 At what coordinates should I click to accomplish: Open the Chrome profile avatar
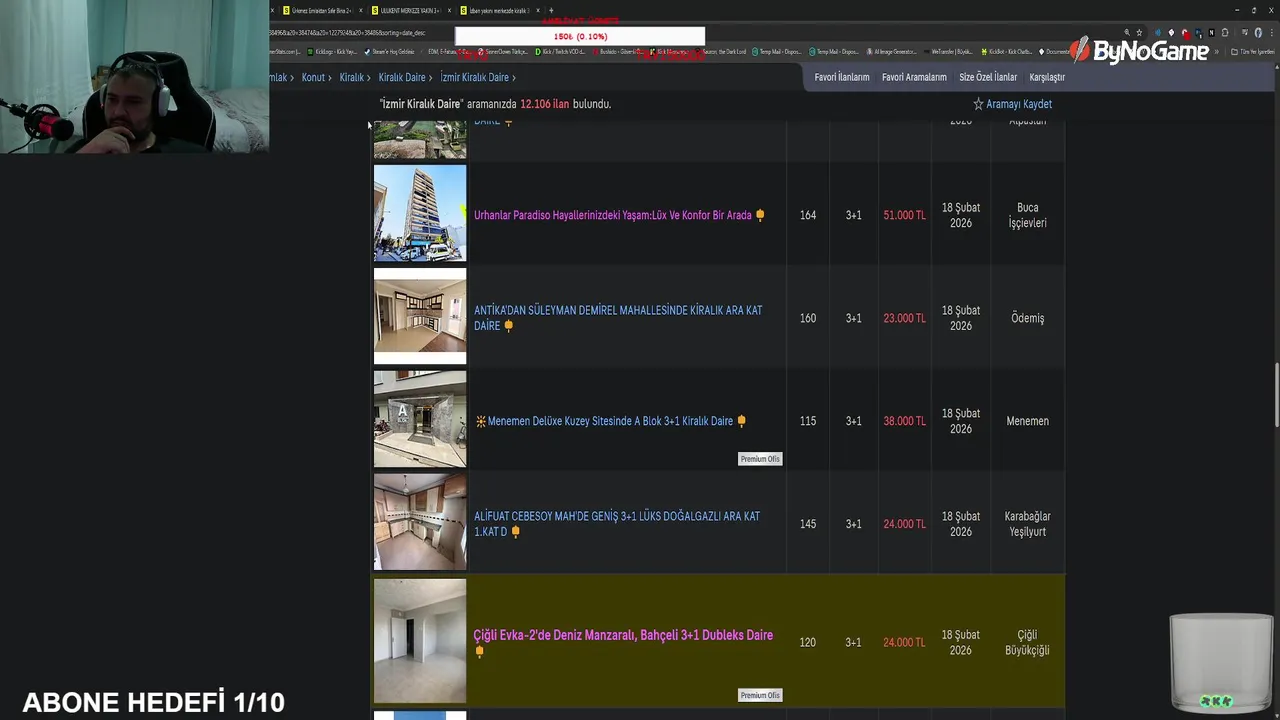tap(1258, 33)
